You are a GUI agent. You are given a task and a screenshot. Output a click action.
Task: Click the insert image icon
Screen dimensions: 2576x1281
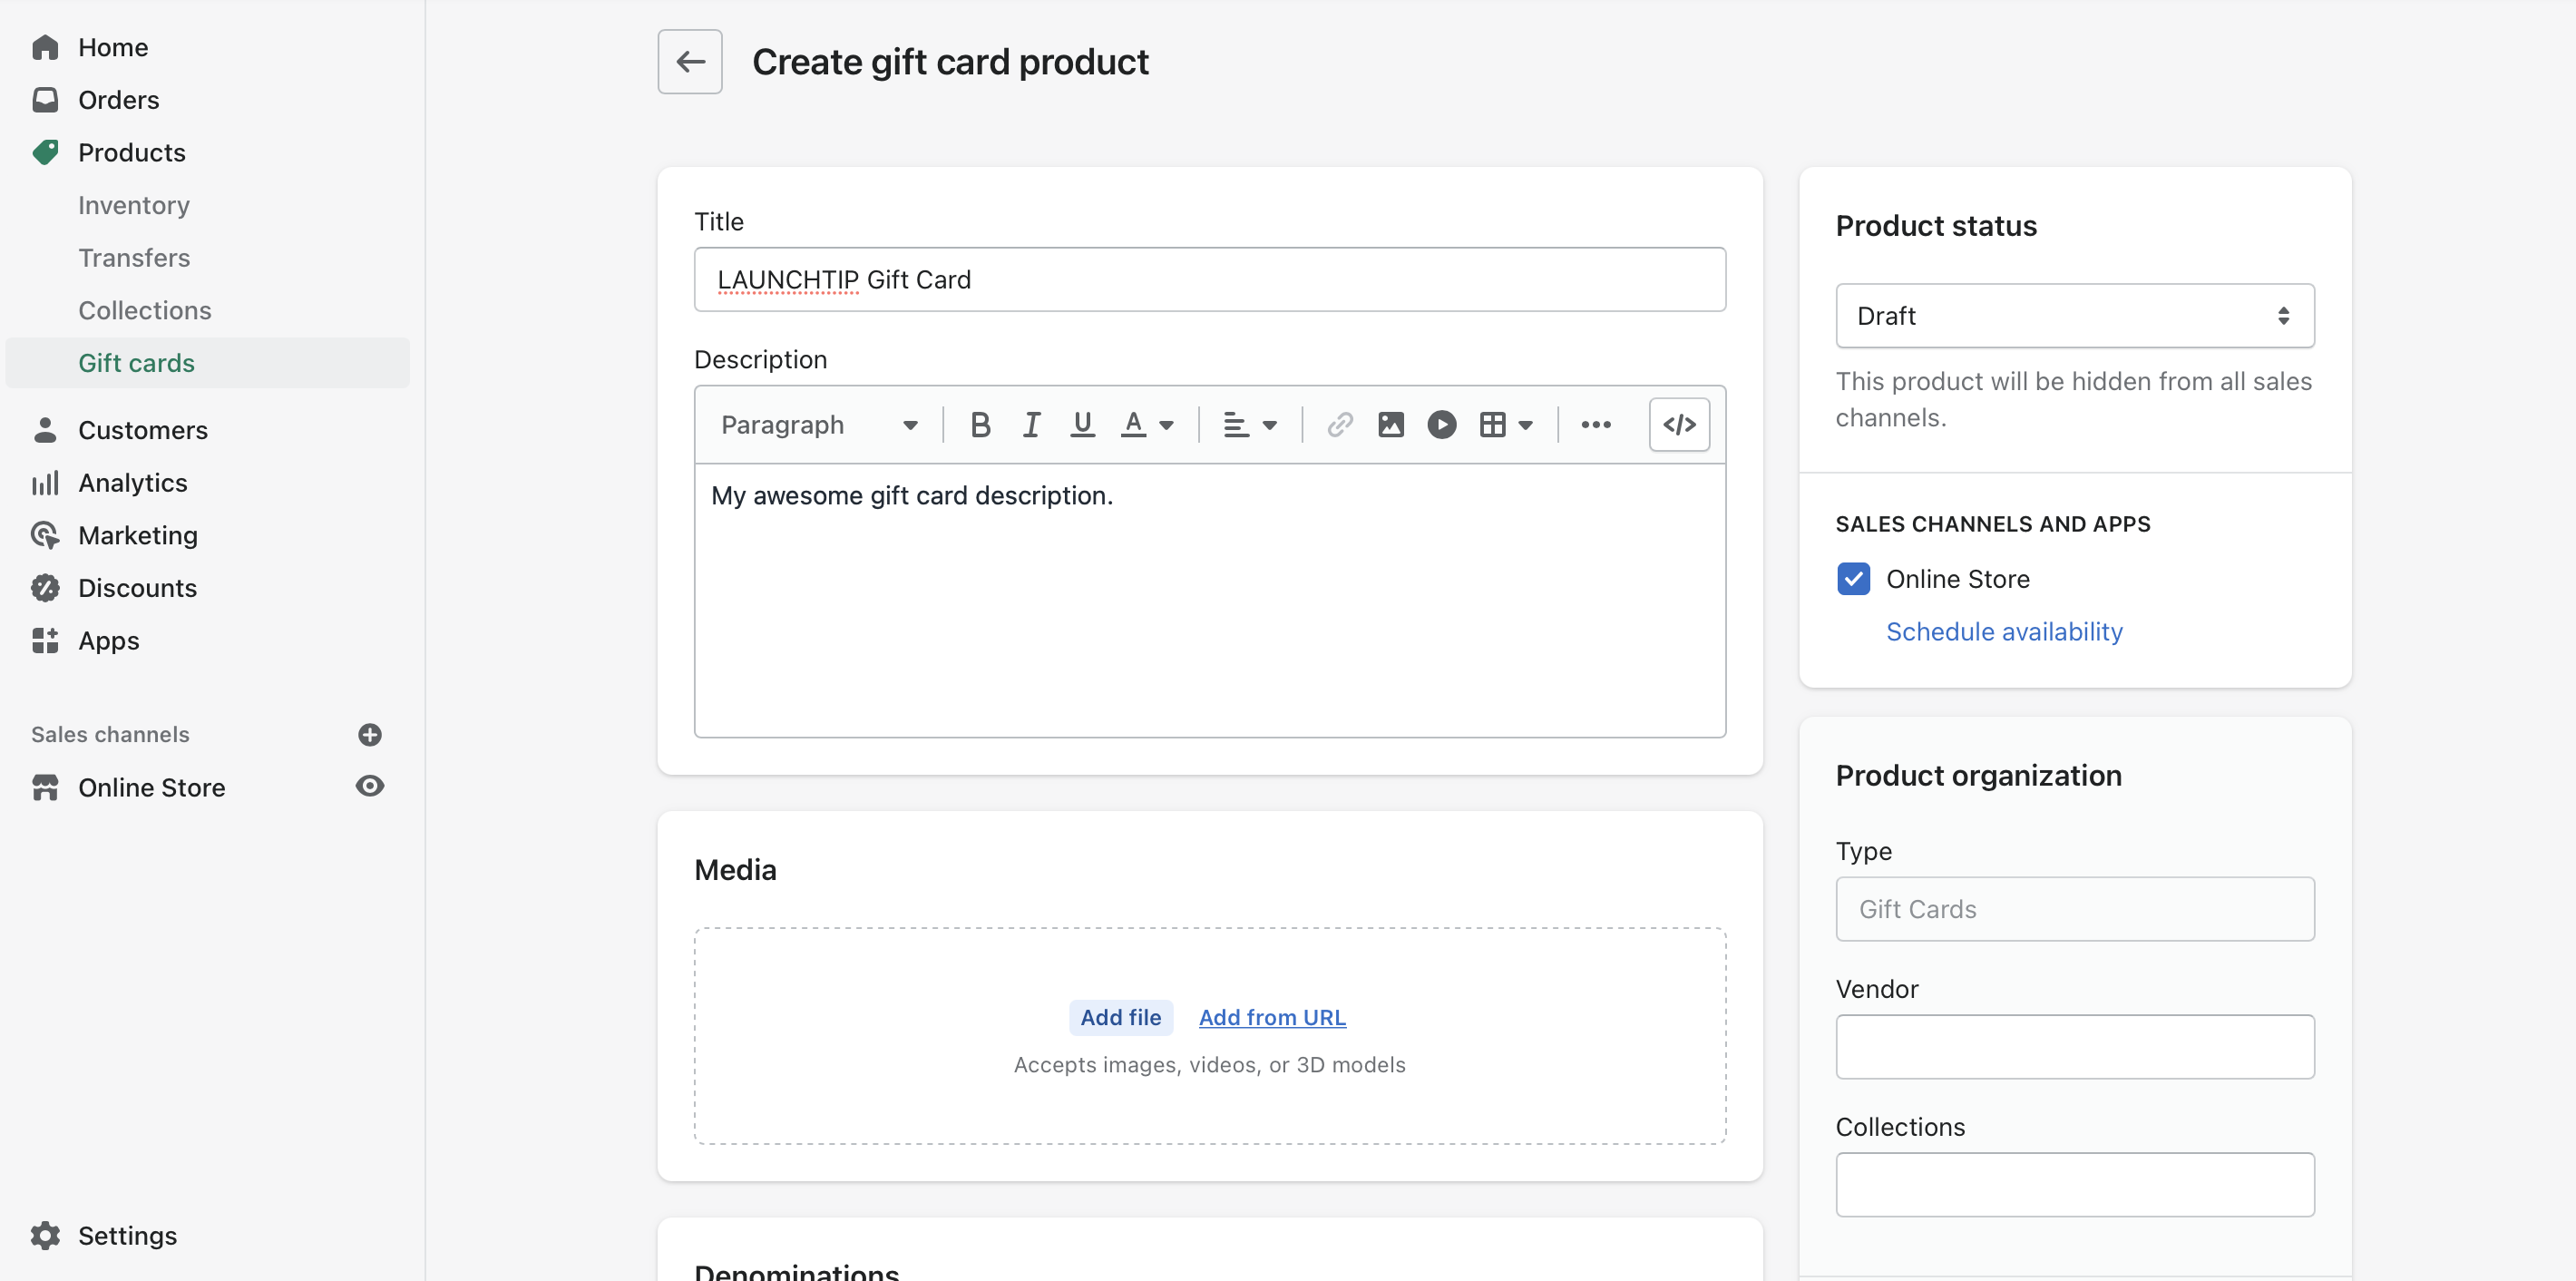(x=1391, y=425)
